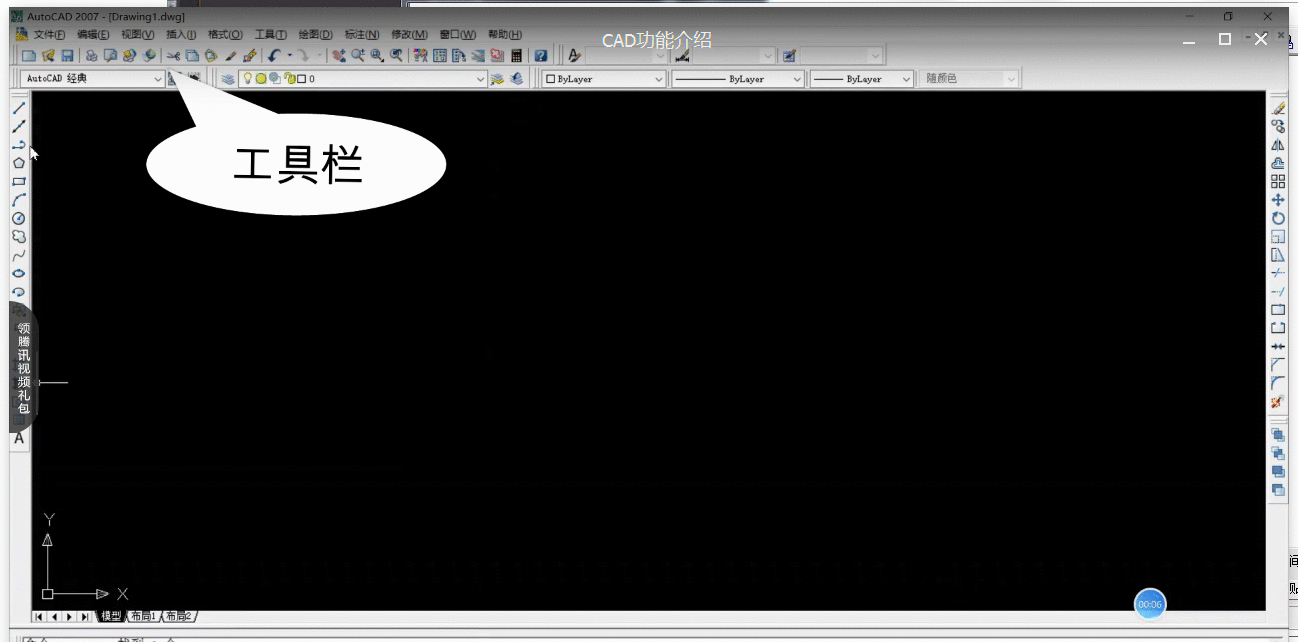Choose the Rectangle draw tool

19,181
